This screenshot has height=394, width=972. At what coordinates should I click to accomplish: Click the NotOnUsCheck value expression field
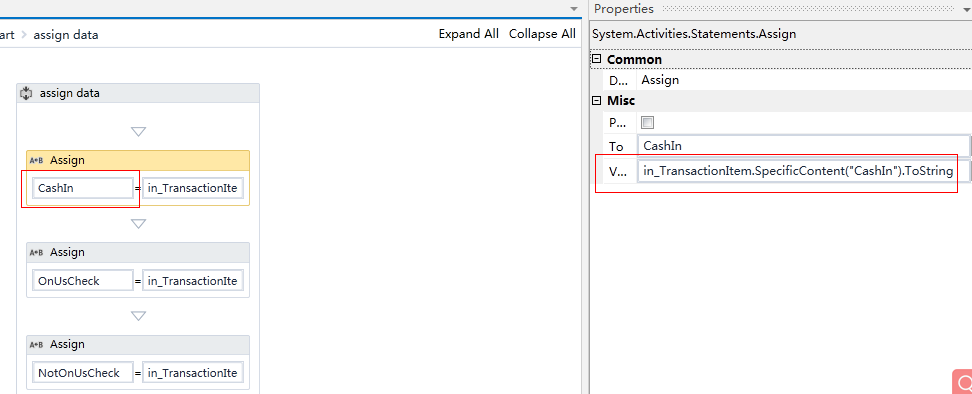click(x=193, y=373)
